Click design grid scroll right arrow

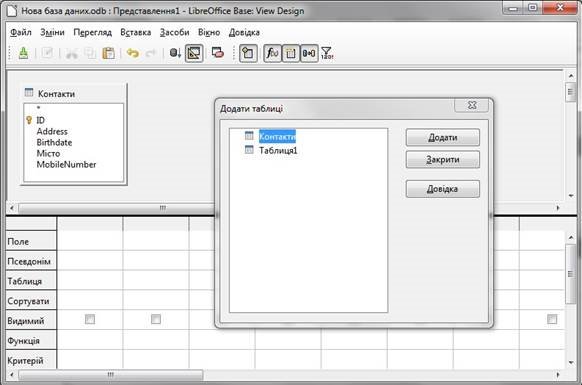pyautogui.click(x=558, y=375)
